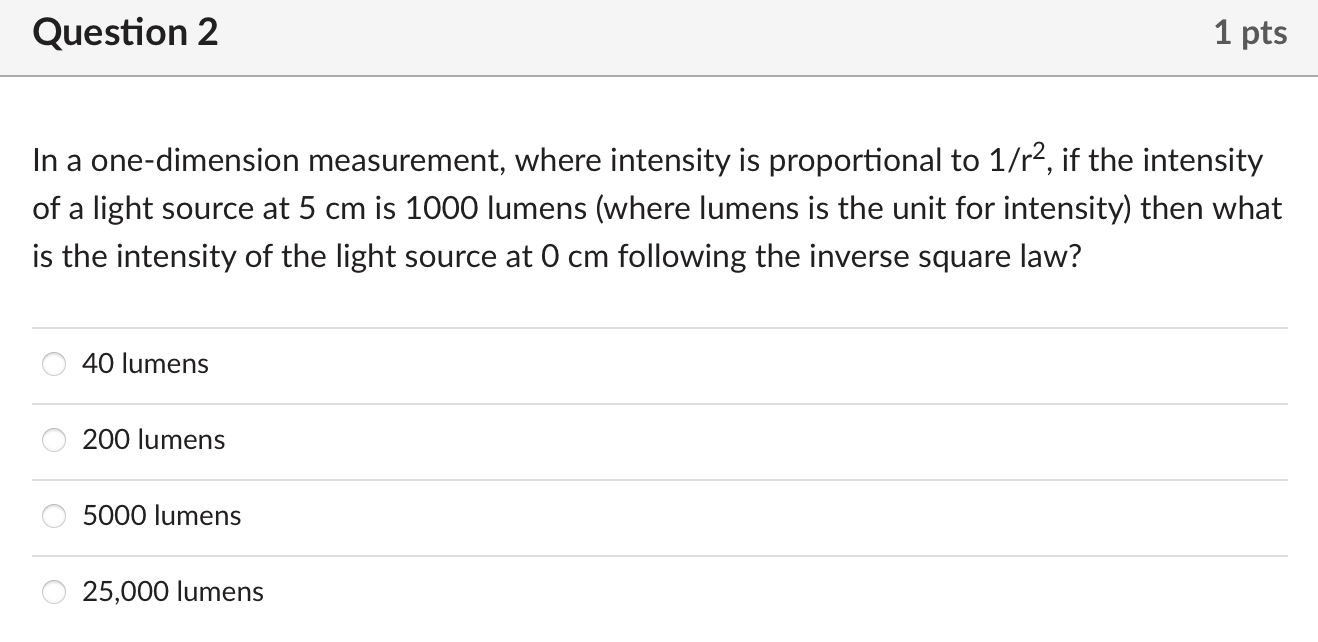Select the 25,000 lumens radio button
This screenshot has height=642, width=1318.
pyautogui.click(x=54, y=592)
